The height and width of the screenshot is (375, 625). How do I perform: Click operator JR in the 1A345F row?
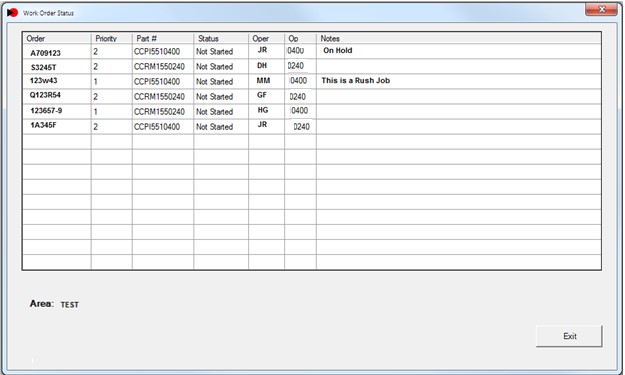(x=262, y=125)
